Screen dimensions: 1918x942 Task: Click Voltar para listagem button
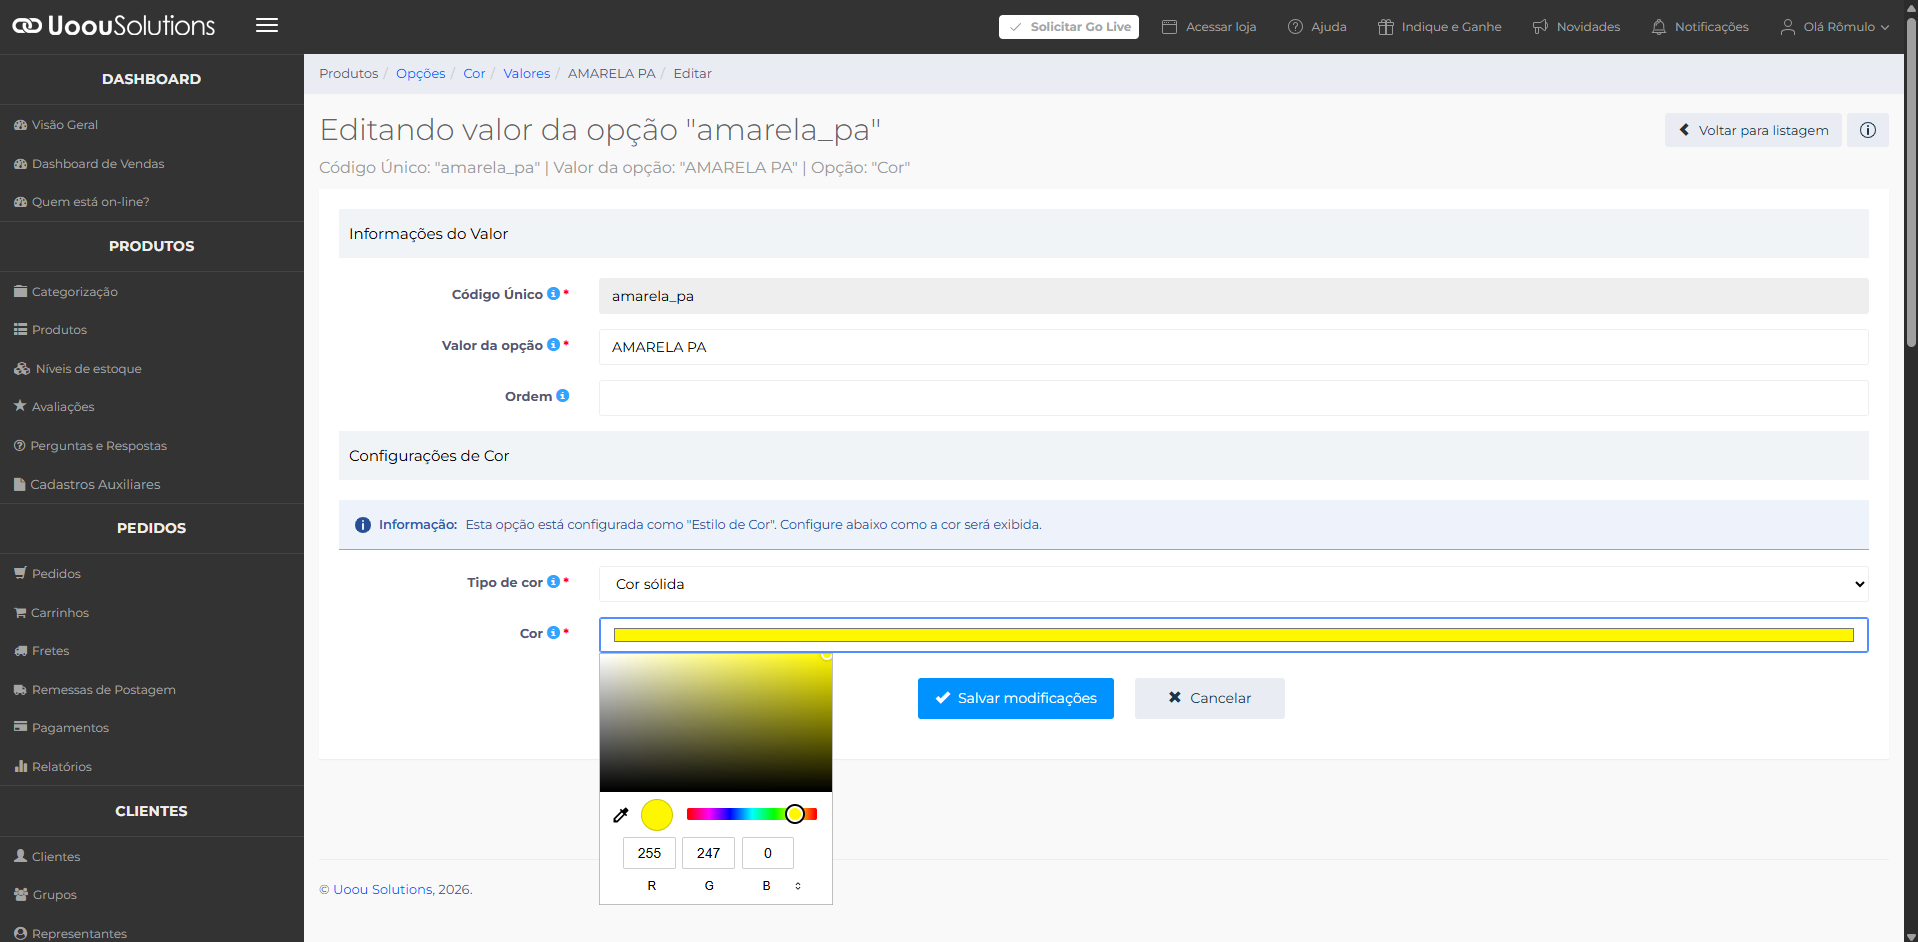point(1753,130)
